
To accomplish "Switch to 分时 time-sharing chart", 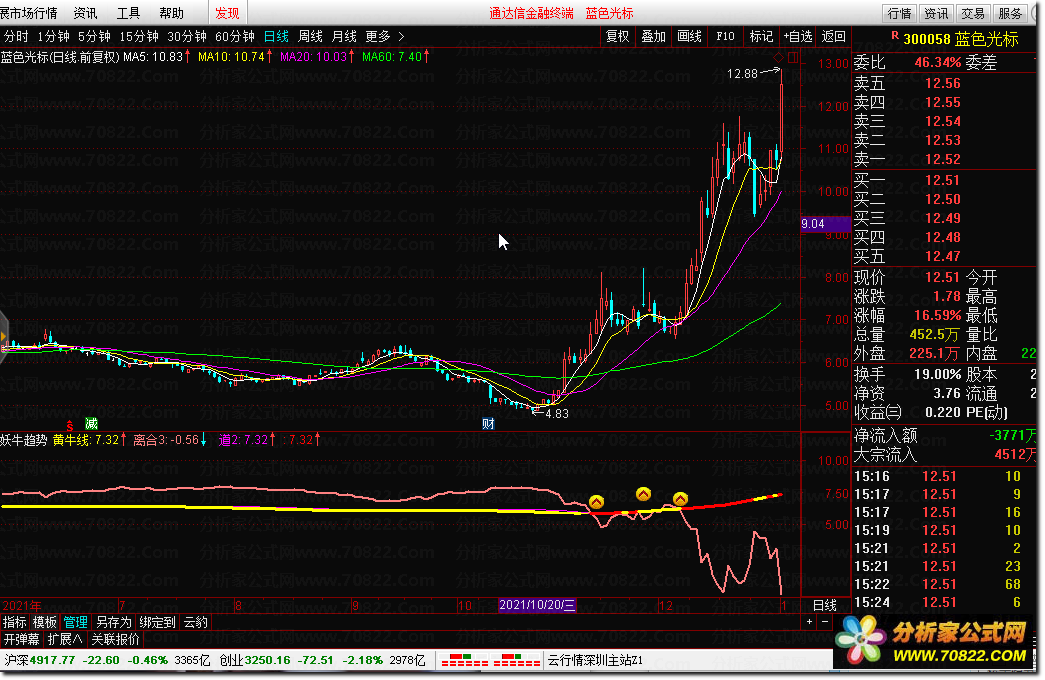I will [x=16, y=37].
